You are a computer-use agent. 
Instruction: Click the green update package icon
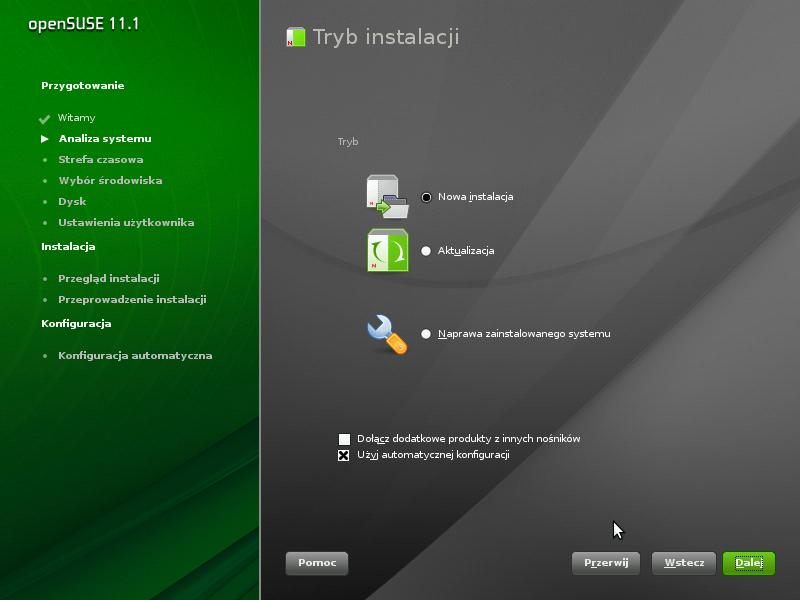(388, 250)
